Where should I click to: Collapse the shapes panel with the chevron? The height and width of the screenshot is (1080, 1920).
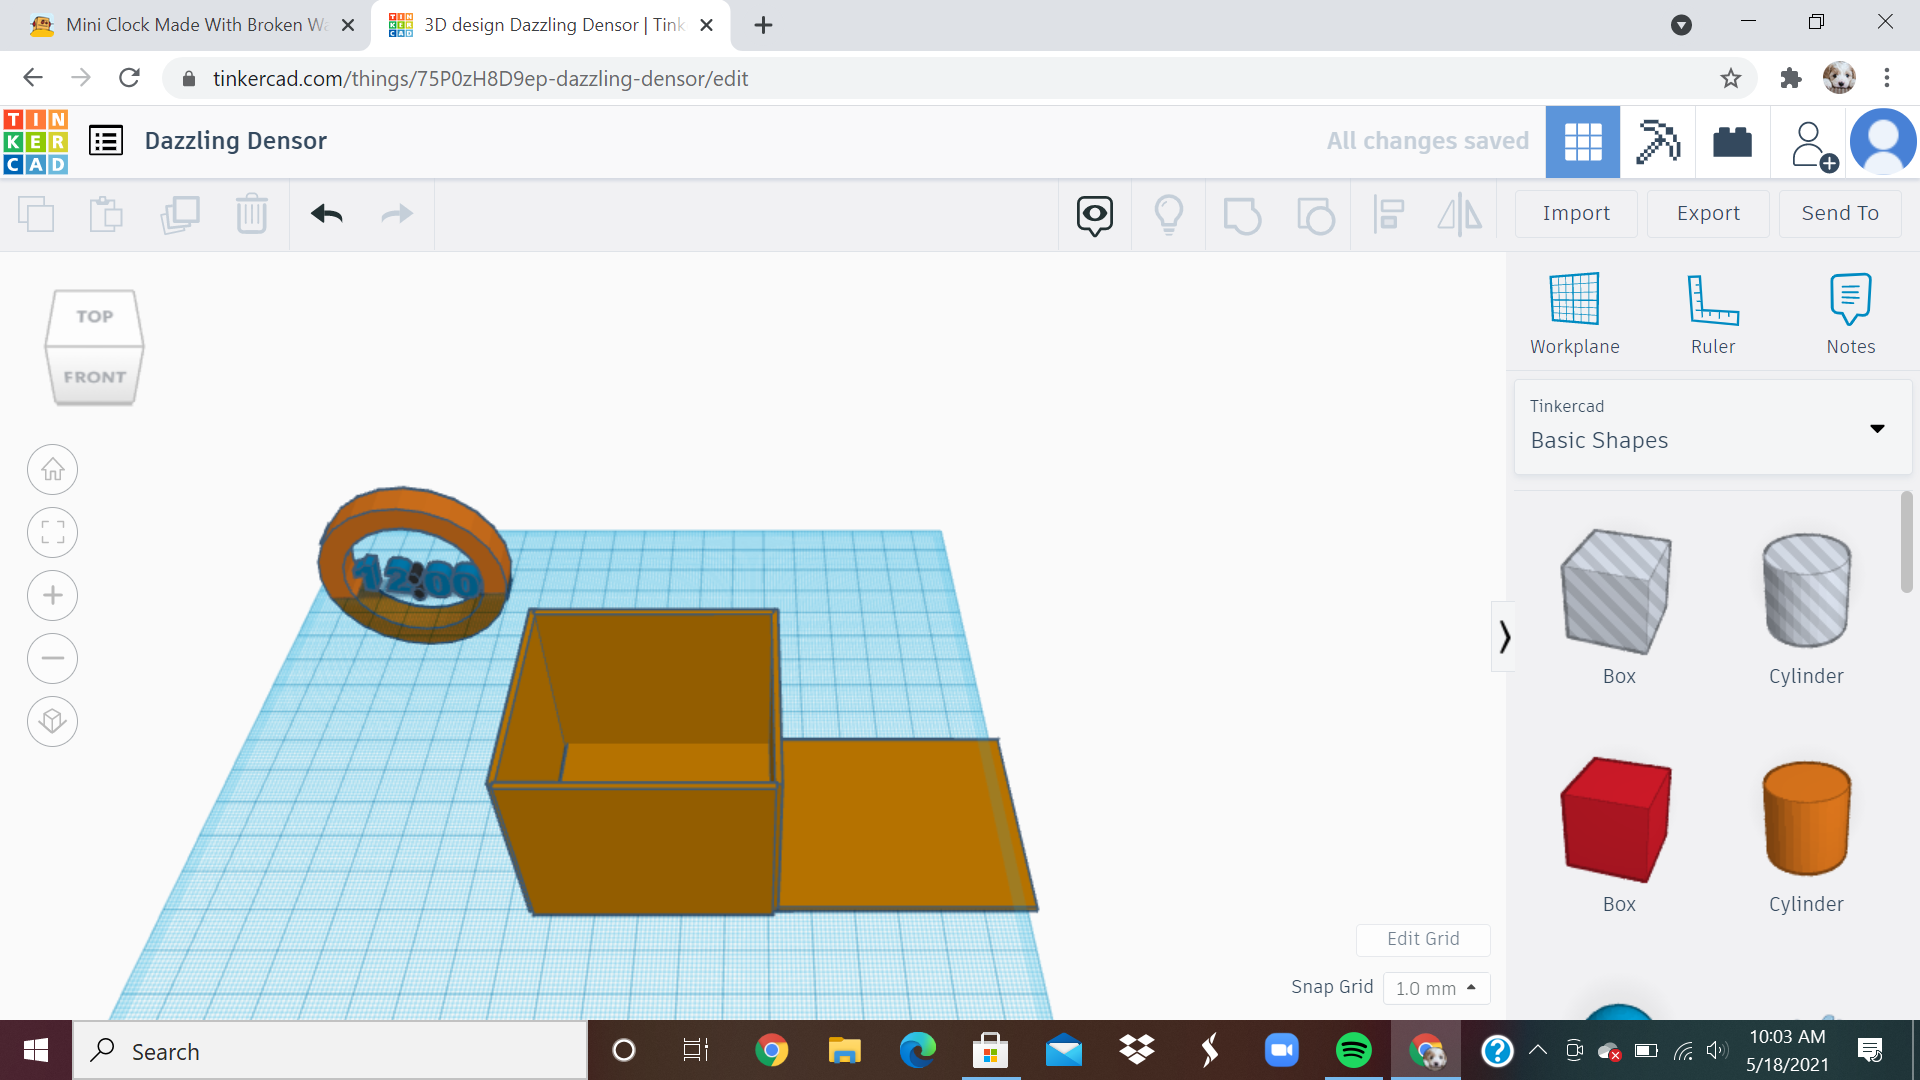1505,636
